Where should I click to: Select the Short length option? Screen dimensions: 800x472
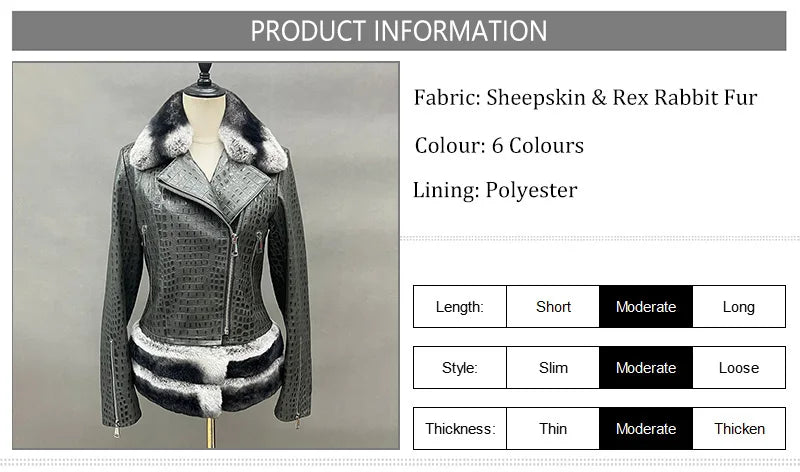click(553, 307)
